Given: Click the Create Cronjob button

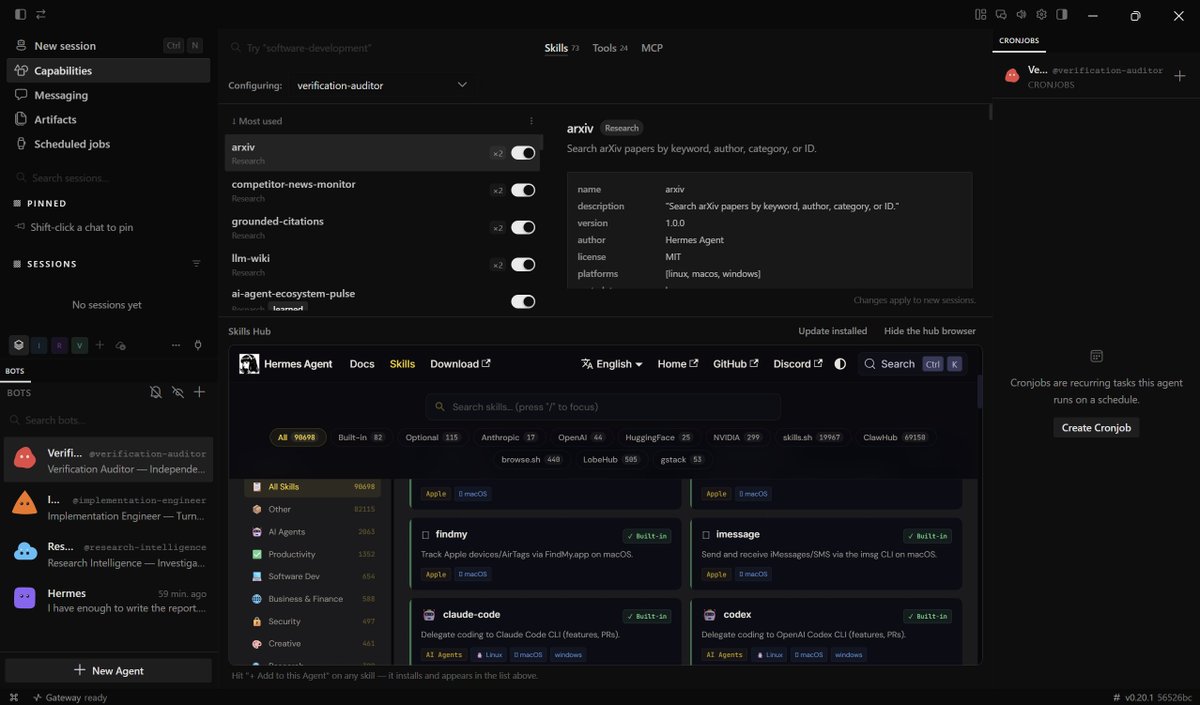Looking at the screenshot, I should click(x=1096, y=427).
